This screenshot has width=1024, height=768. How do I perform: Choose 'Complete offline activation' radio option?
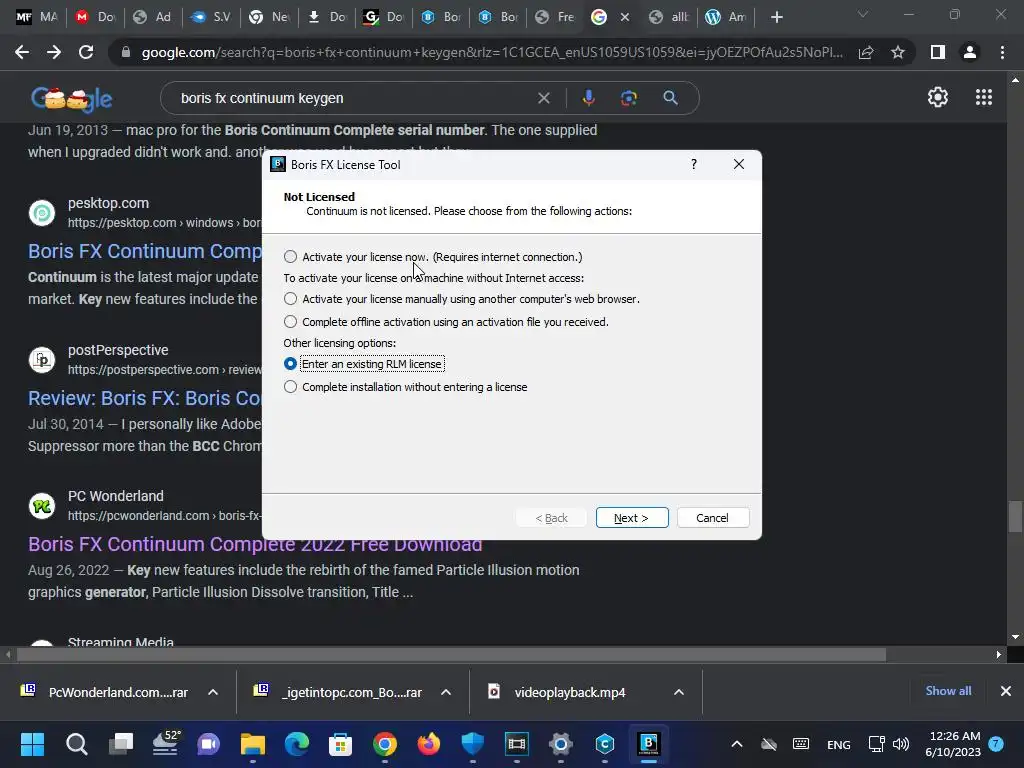[x=291, y=322]
